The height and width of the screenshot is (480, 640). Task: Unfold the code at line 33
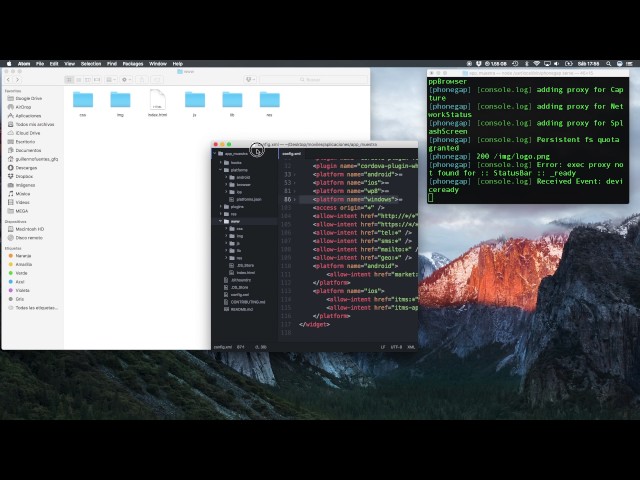(x=295, y=175)
